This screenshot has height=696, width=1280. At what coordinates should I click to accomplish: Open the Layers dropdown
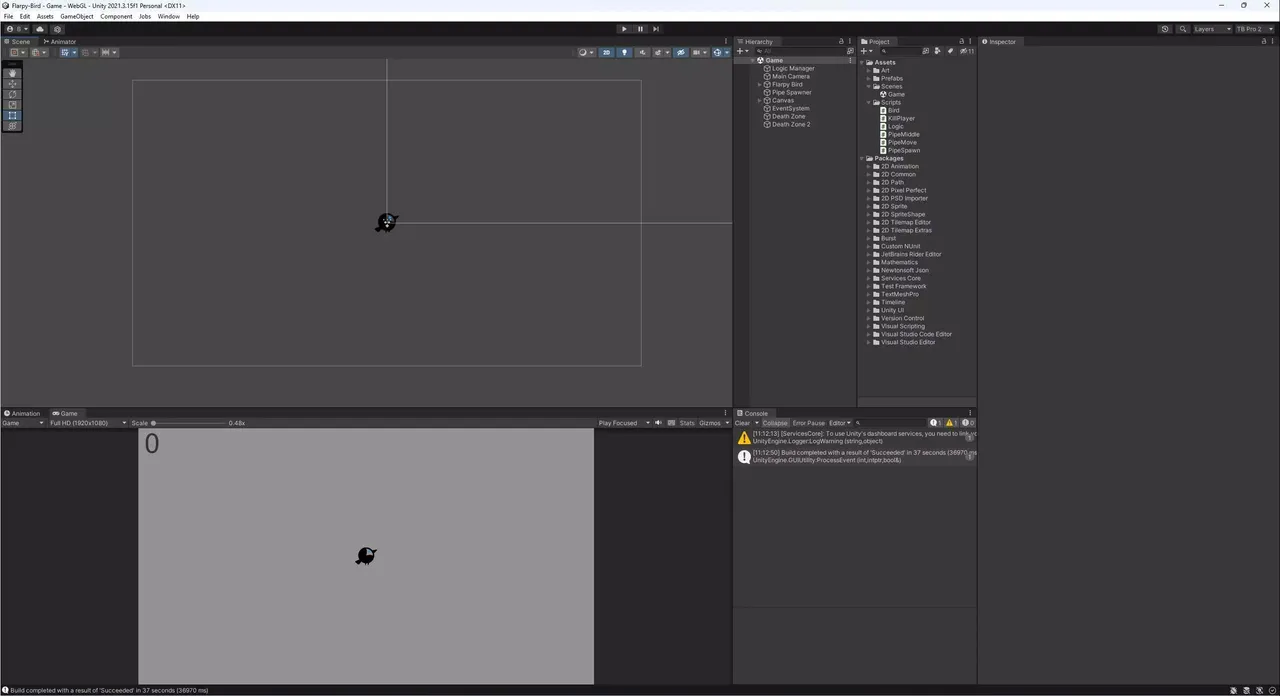(1211, 29)
